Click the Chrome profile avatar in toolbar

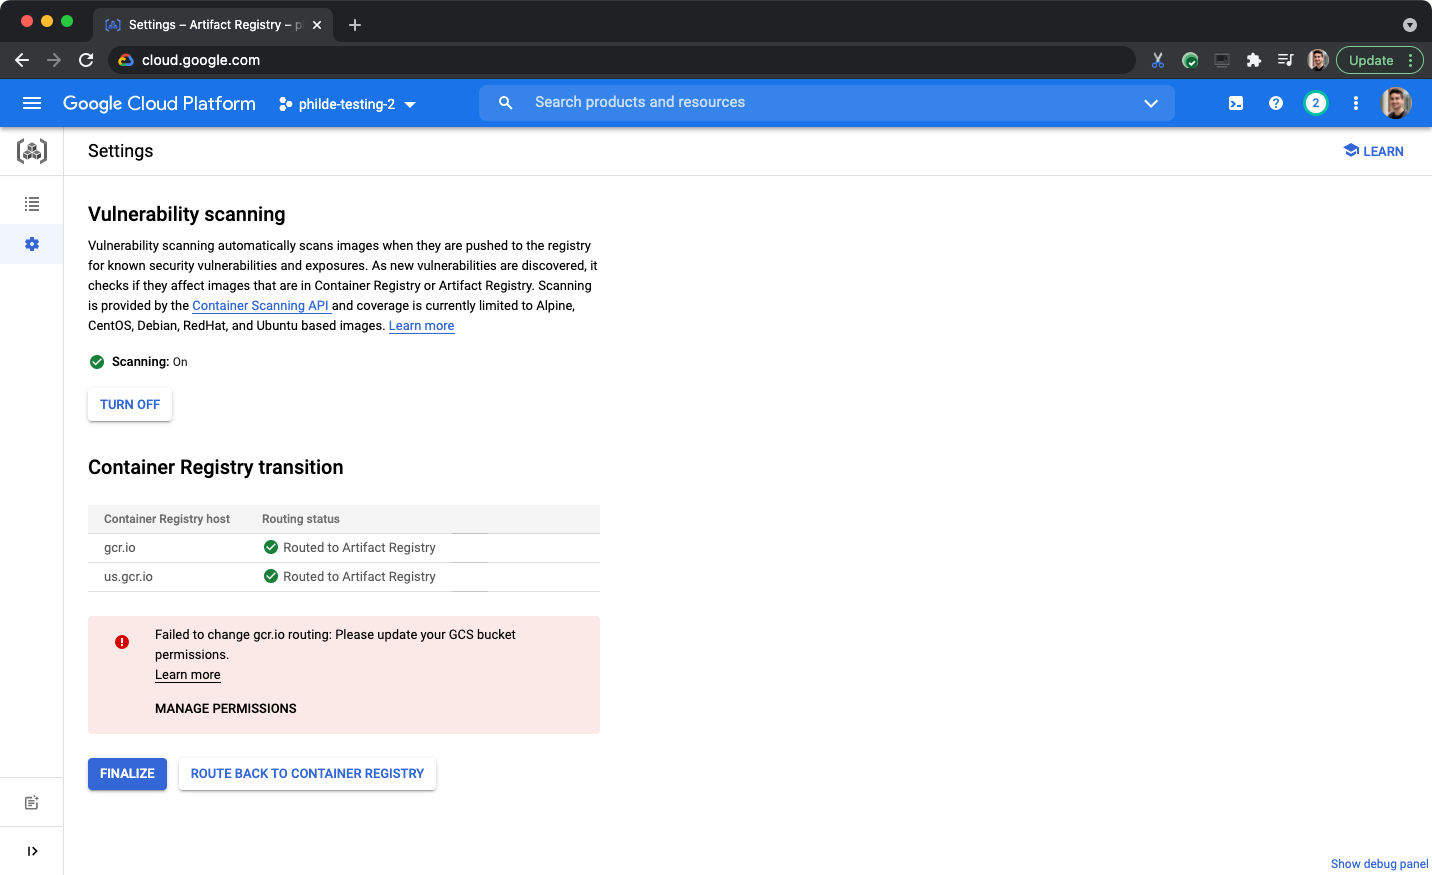pyautogui.click(x=1318, y=60)
